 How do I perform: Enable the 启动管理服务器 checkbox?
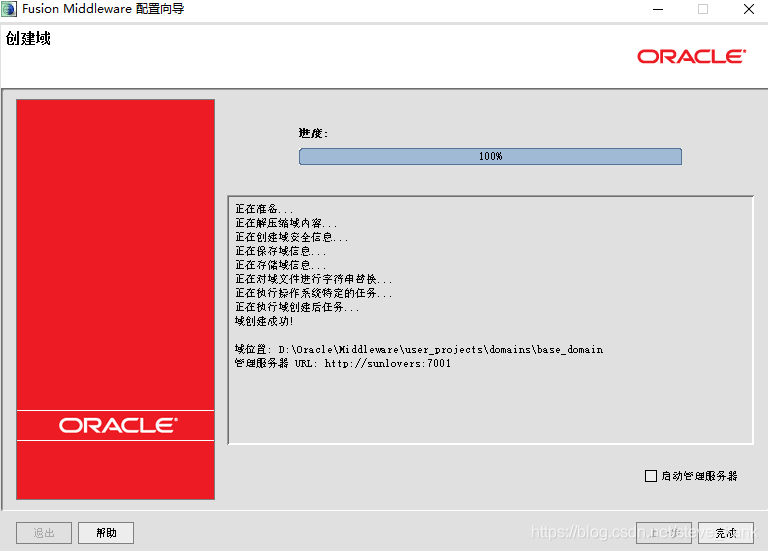pos(650,476)
